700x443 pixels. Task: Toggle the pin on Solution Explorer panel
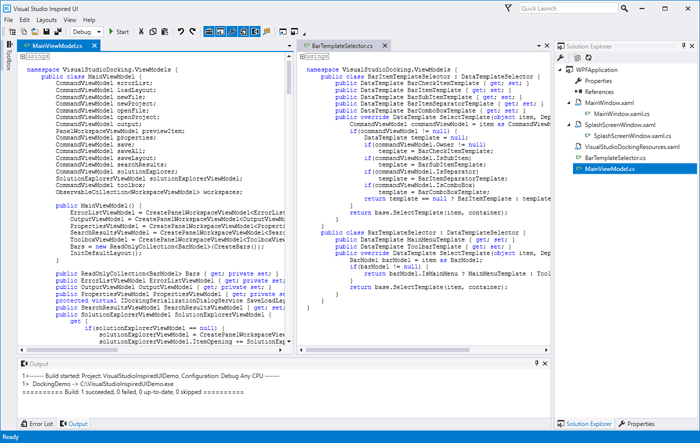click(x=682, y=46)
